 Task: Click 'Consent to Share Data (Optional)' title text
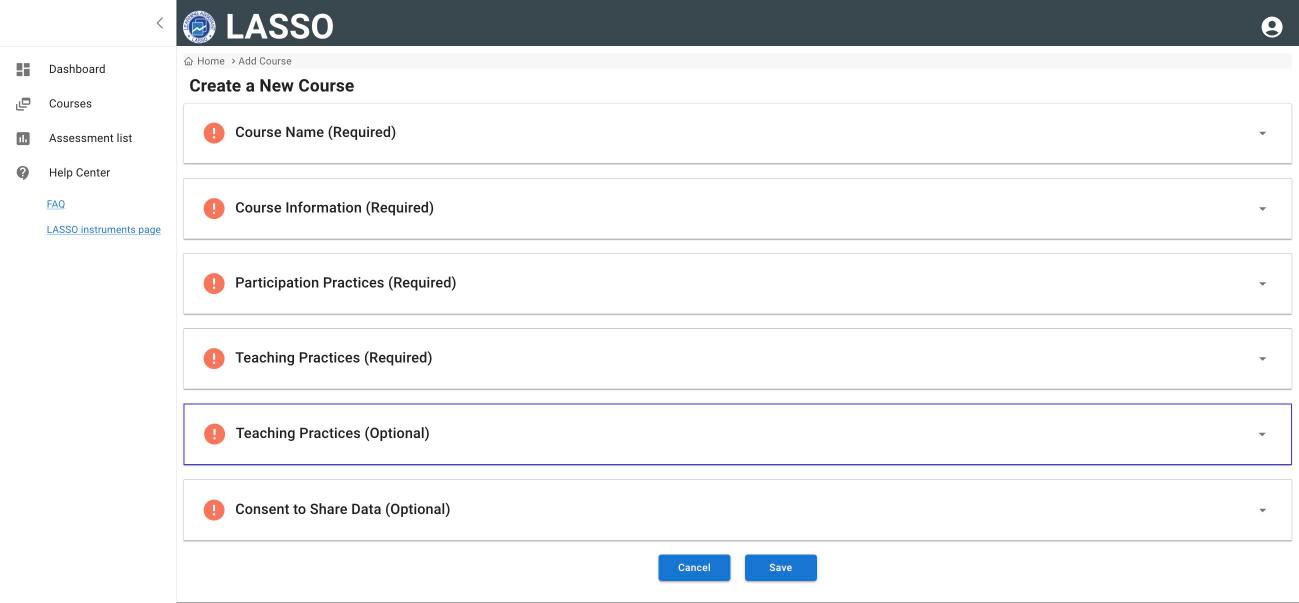coord(342,509)
